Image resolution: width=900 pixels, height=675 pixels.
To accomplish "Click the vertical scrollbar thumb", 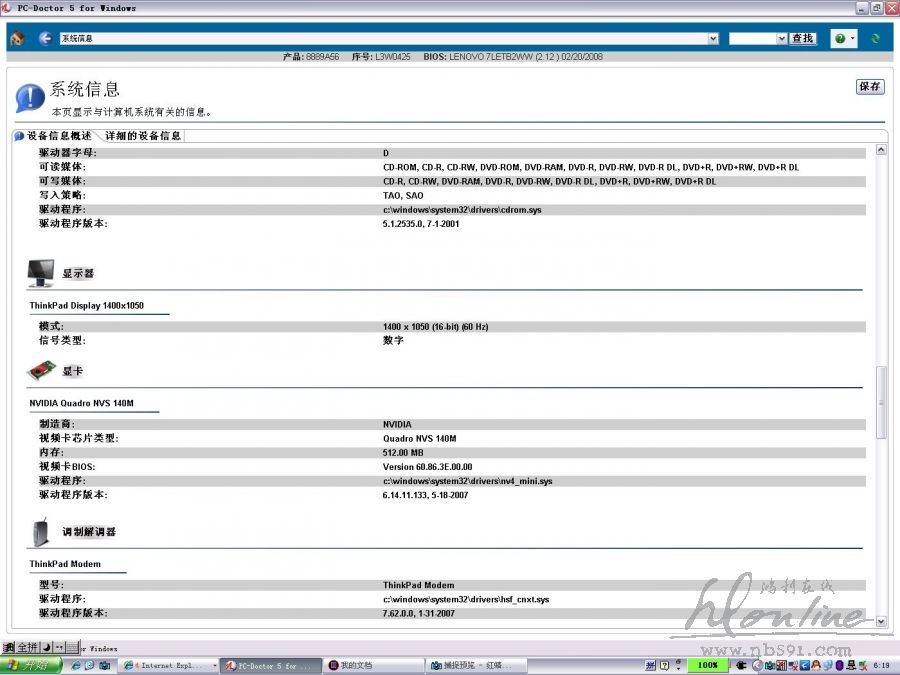I will tap(881, 403).
